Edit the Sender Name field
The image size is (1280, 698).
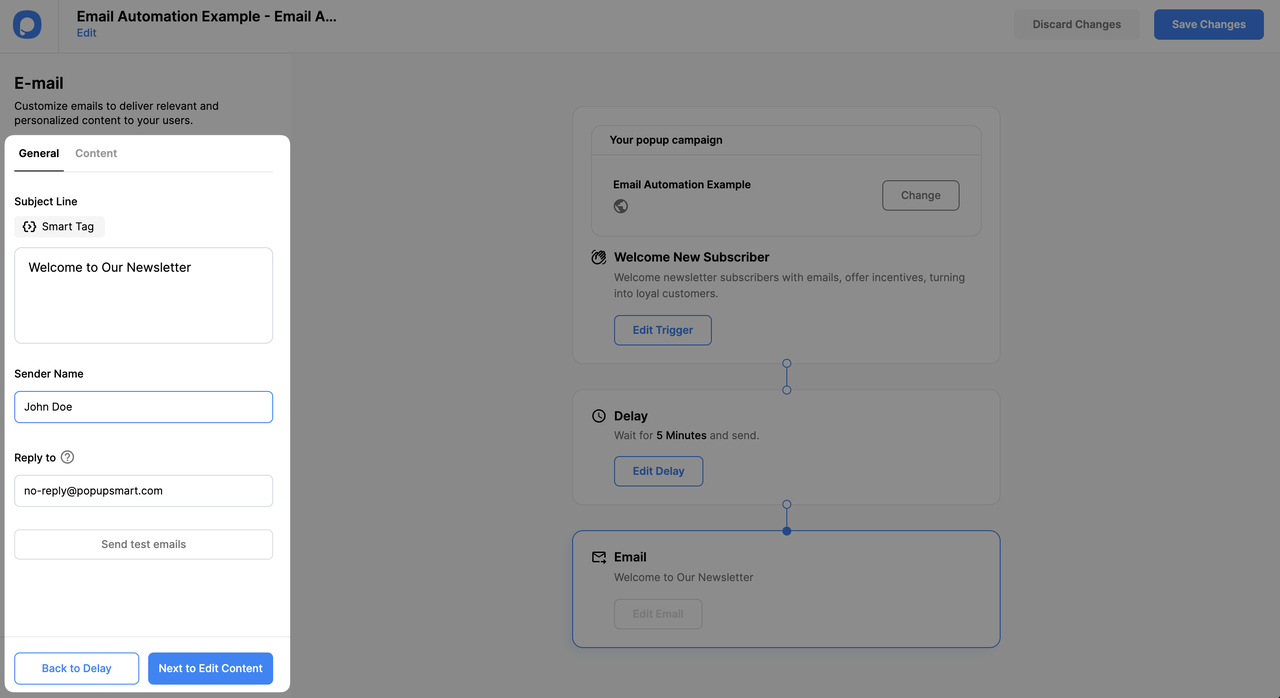[x=143, y=406]
